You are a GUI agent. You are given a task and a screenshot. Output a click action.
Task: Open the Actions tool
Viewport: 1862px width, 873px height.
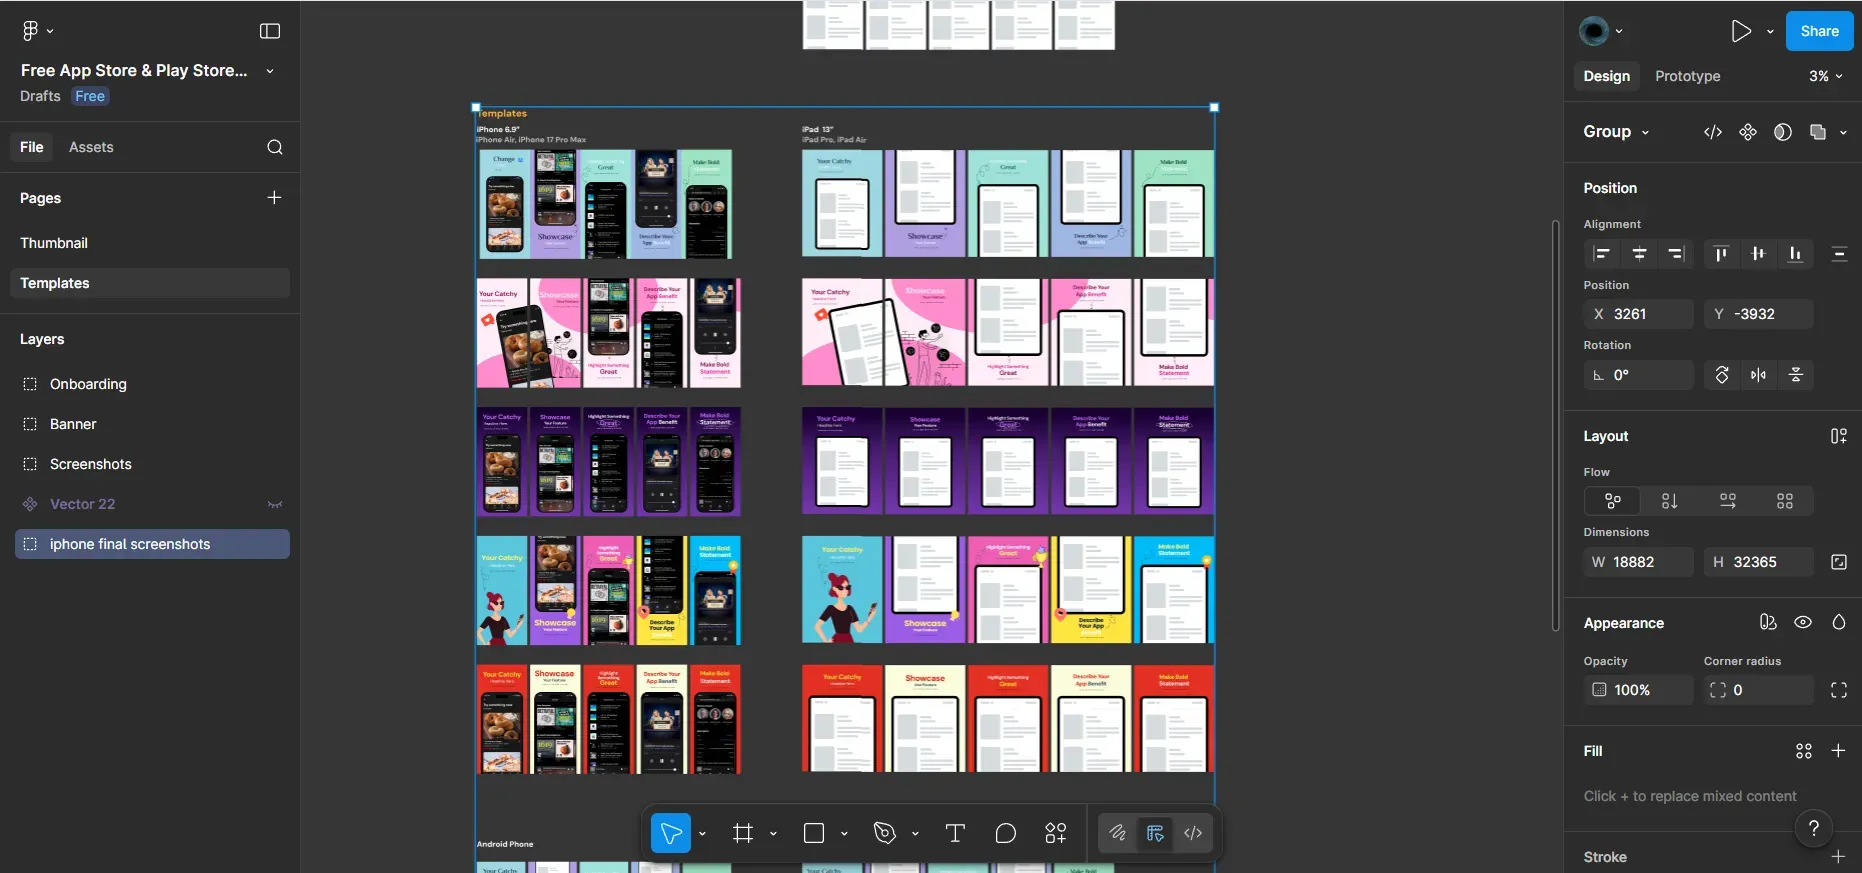pyautogui.click(x=1056, y=833)
